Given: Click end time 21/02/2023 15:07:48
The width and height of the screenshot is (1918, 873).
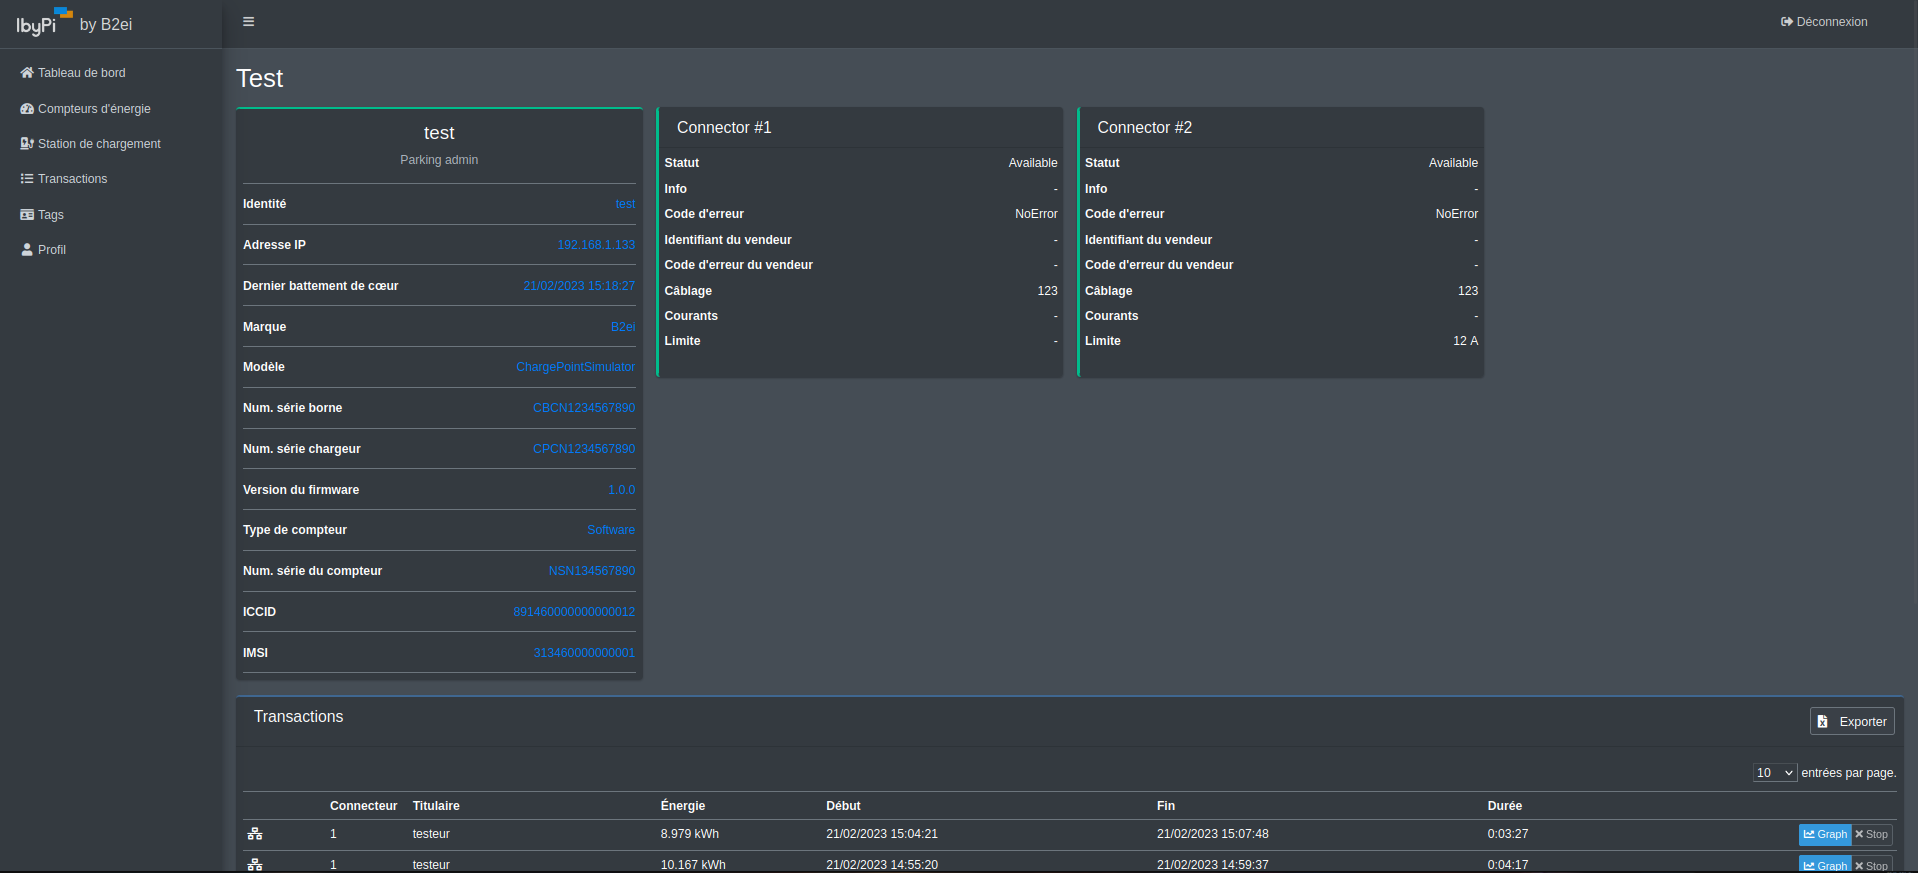Looking at the screenshot, I should (x=1213, y=834).
